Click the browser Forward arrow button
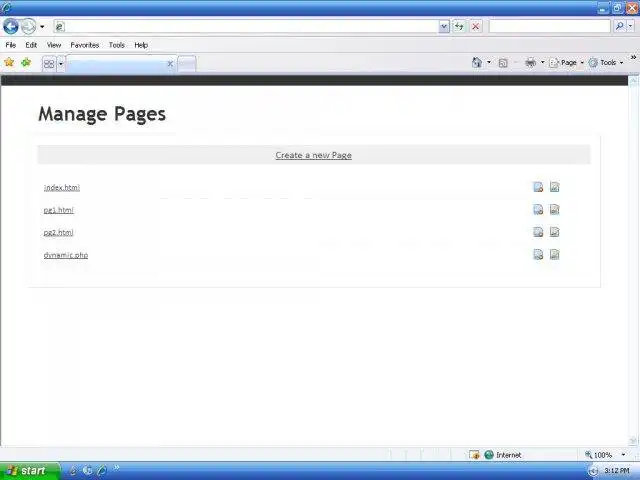The height and width of the screenshot is (480, 640). coord(29,27)
